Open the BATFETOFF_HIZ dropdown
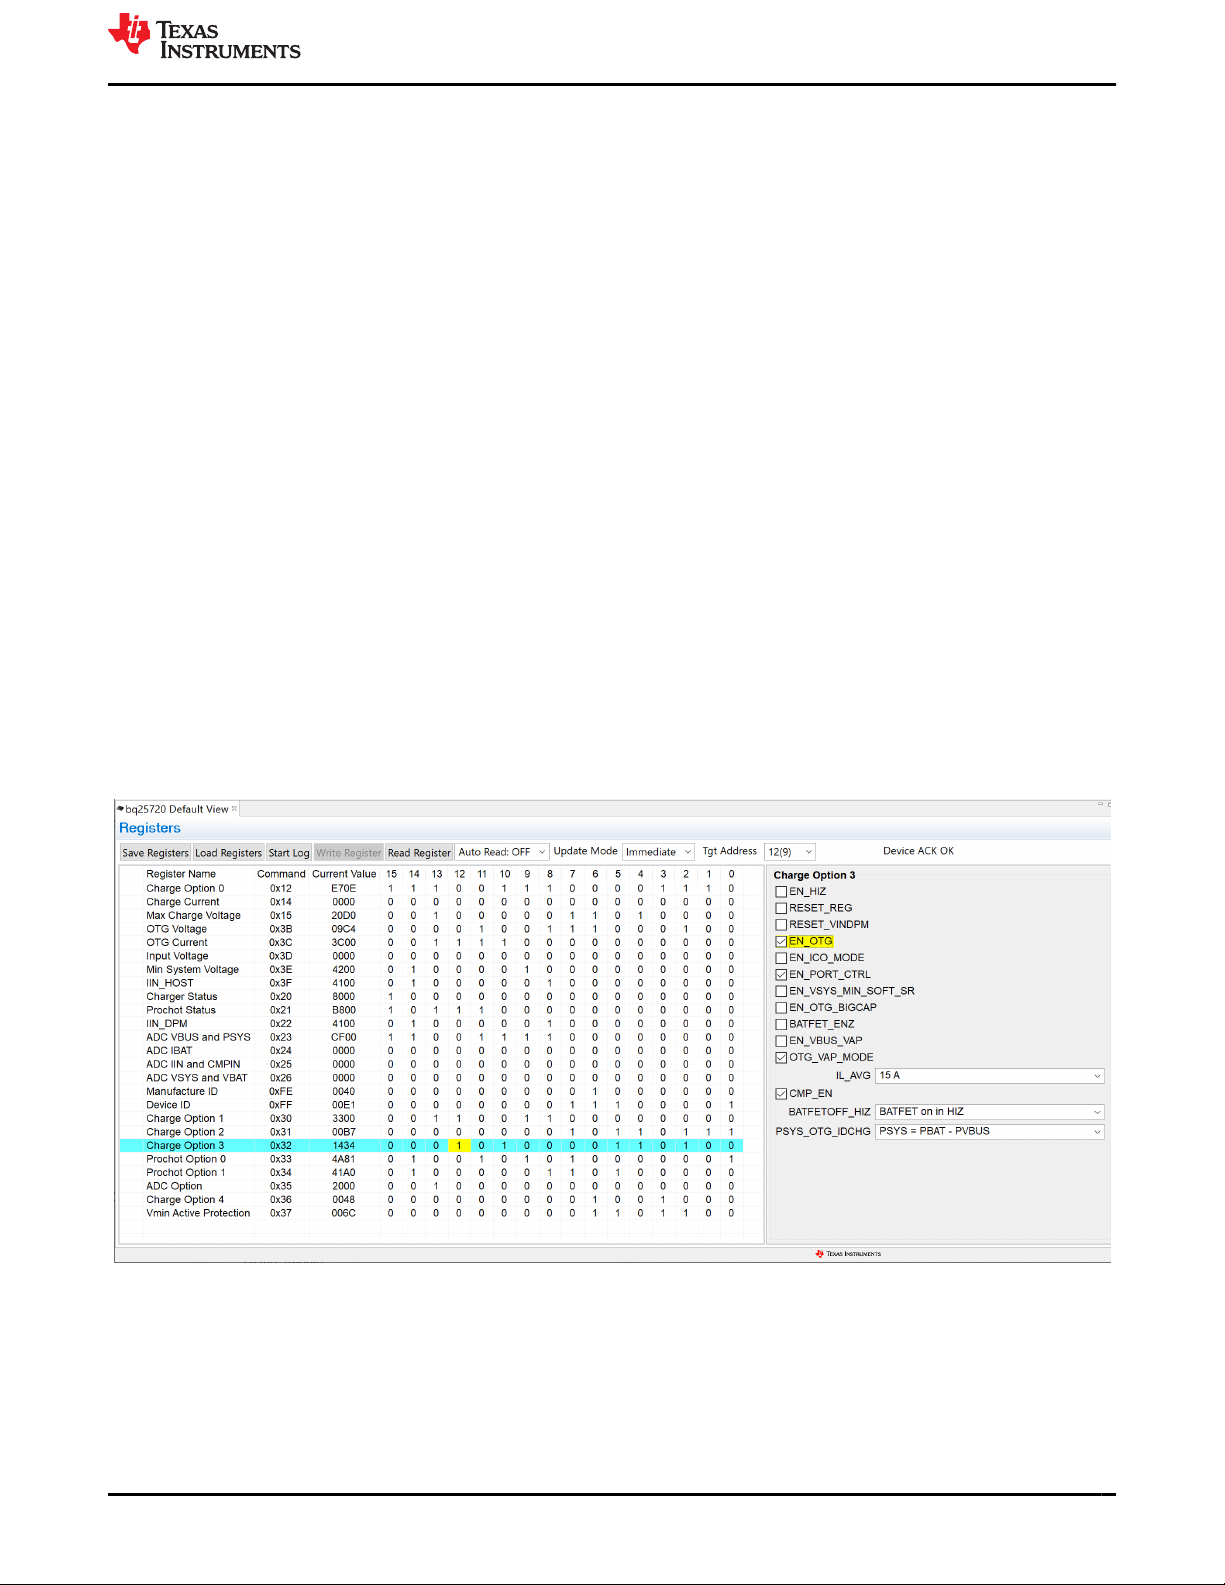 coord(990,1111)
